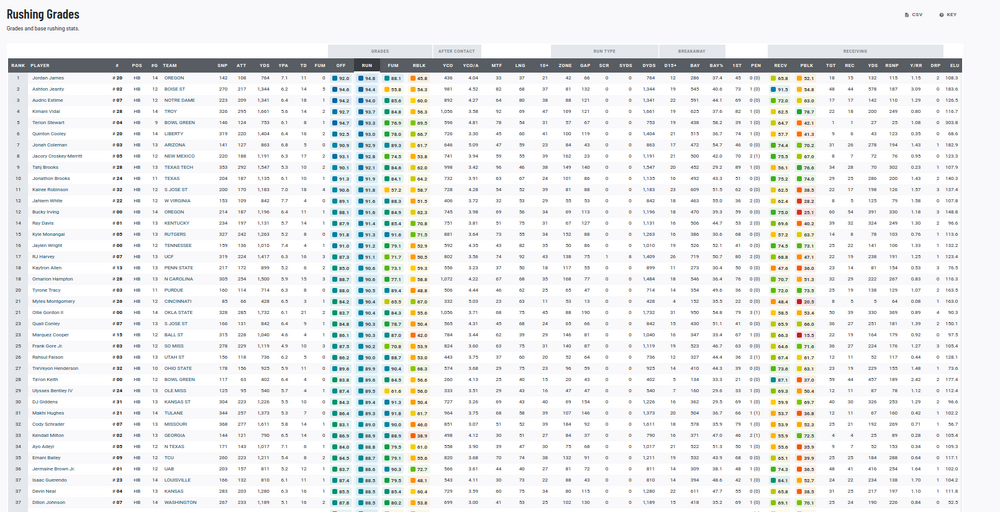This screenshot has height=512, width=1000.
Task: Open Ashton Jeanty's player page
Action: pos(49,88)
